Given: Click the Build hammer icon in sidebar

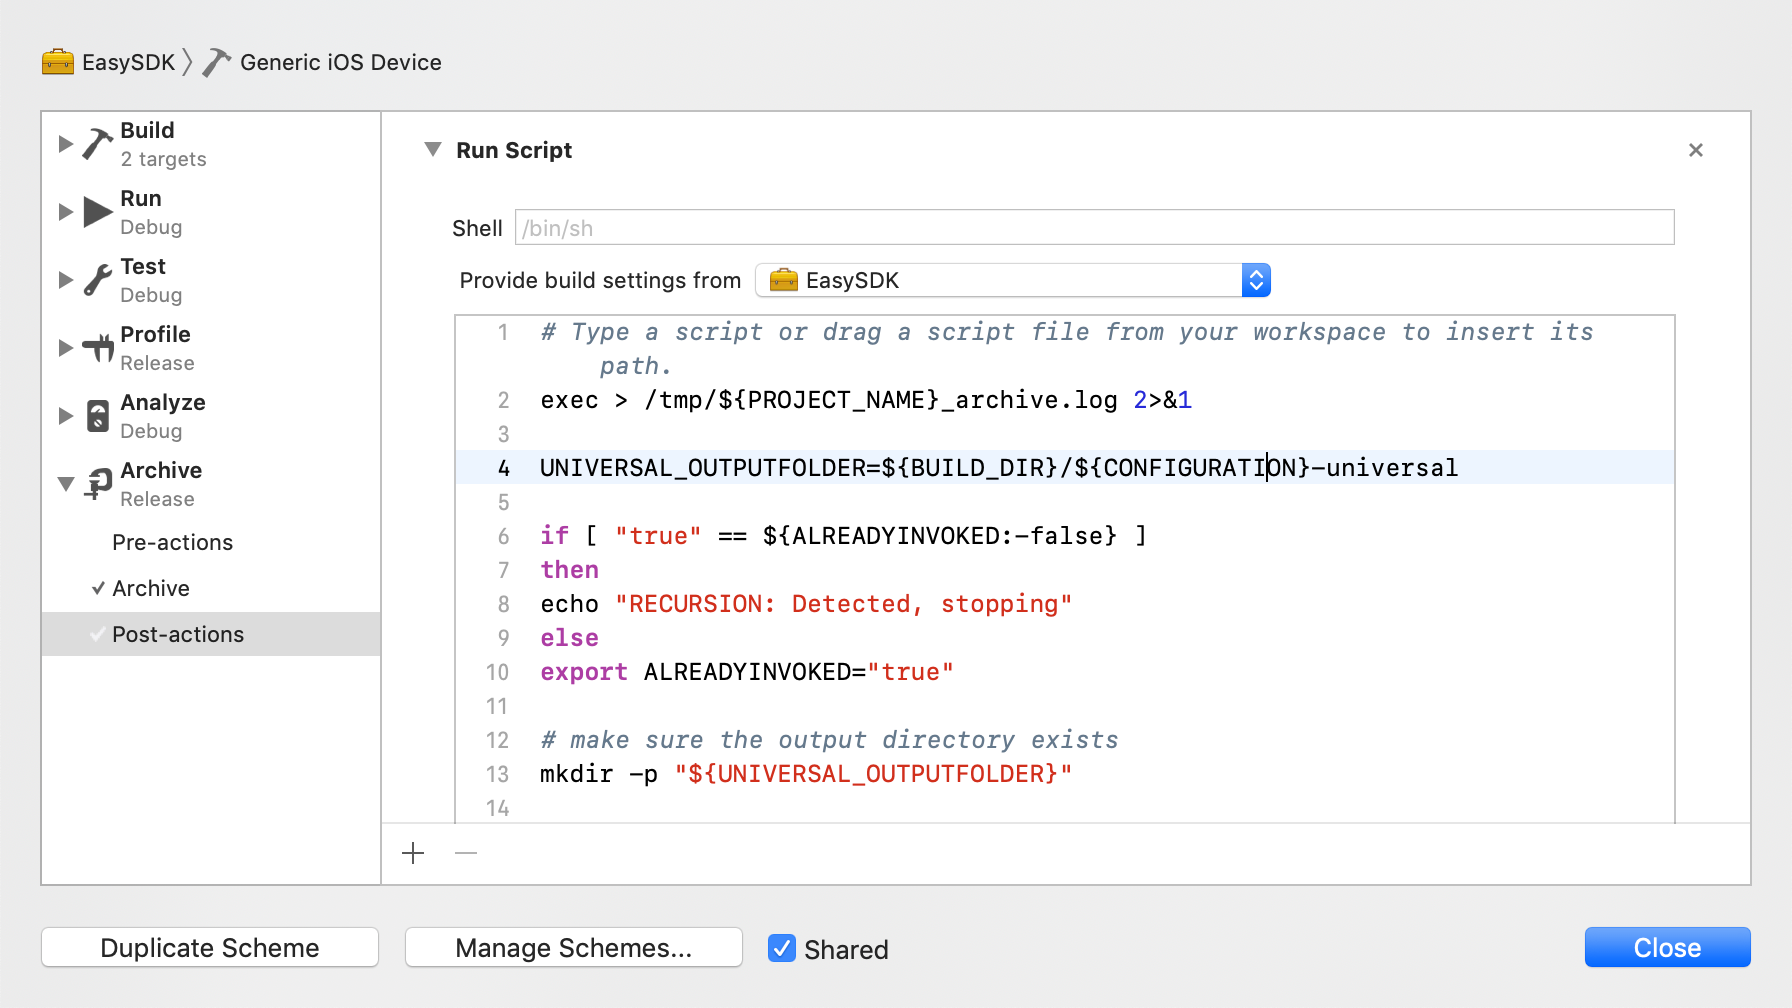Looking at the screenshot, I should click(x=97, y=144).
